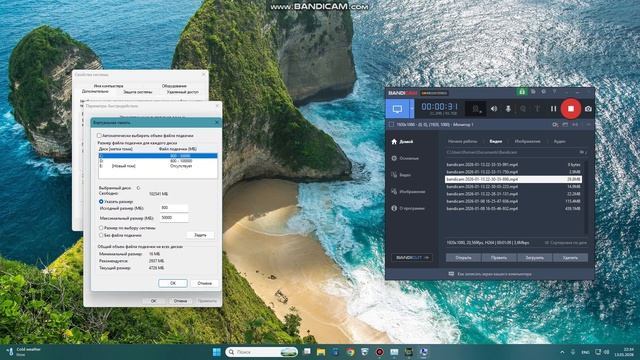
Task: Select the video file sized 0 bytes
Action: click(x=513, y=164)
